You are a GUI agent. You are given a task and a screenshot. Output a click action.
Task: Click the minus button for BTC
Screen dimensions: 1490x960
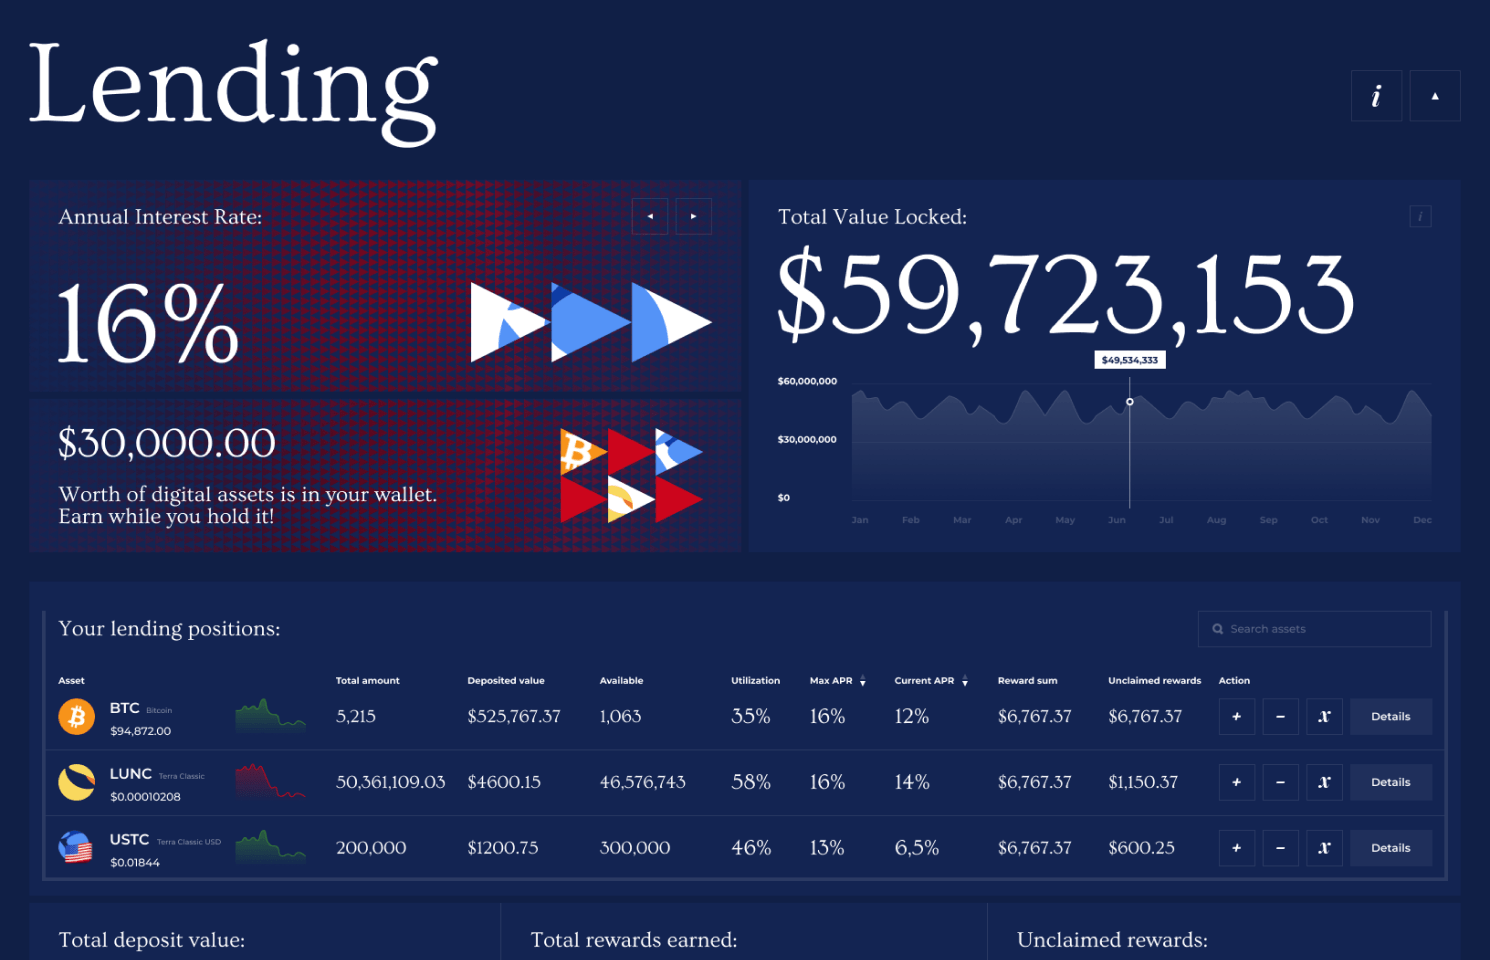point(1280,717)
